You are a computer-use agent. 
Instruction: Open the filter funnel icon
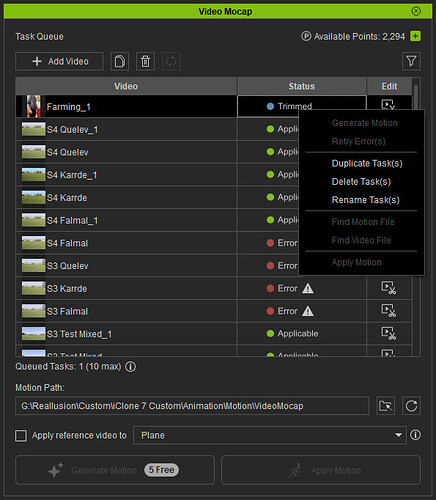[x=411, y=61]
